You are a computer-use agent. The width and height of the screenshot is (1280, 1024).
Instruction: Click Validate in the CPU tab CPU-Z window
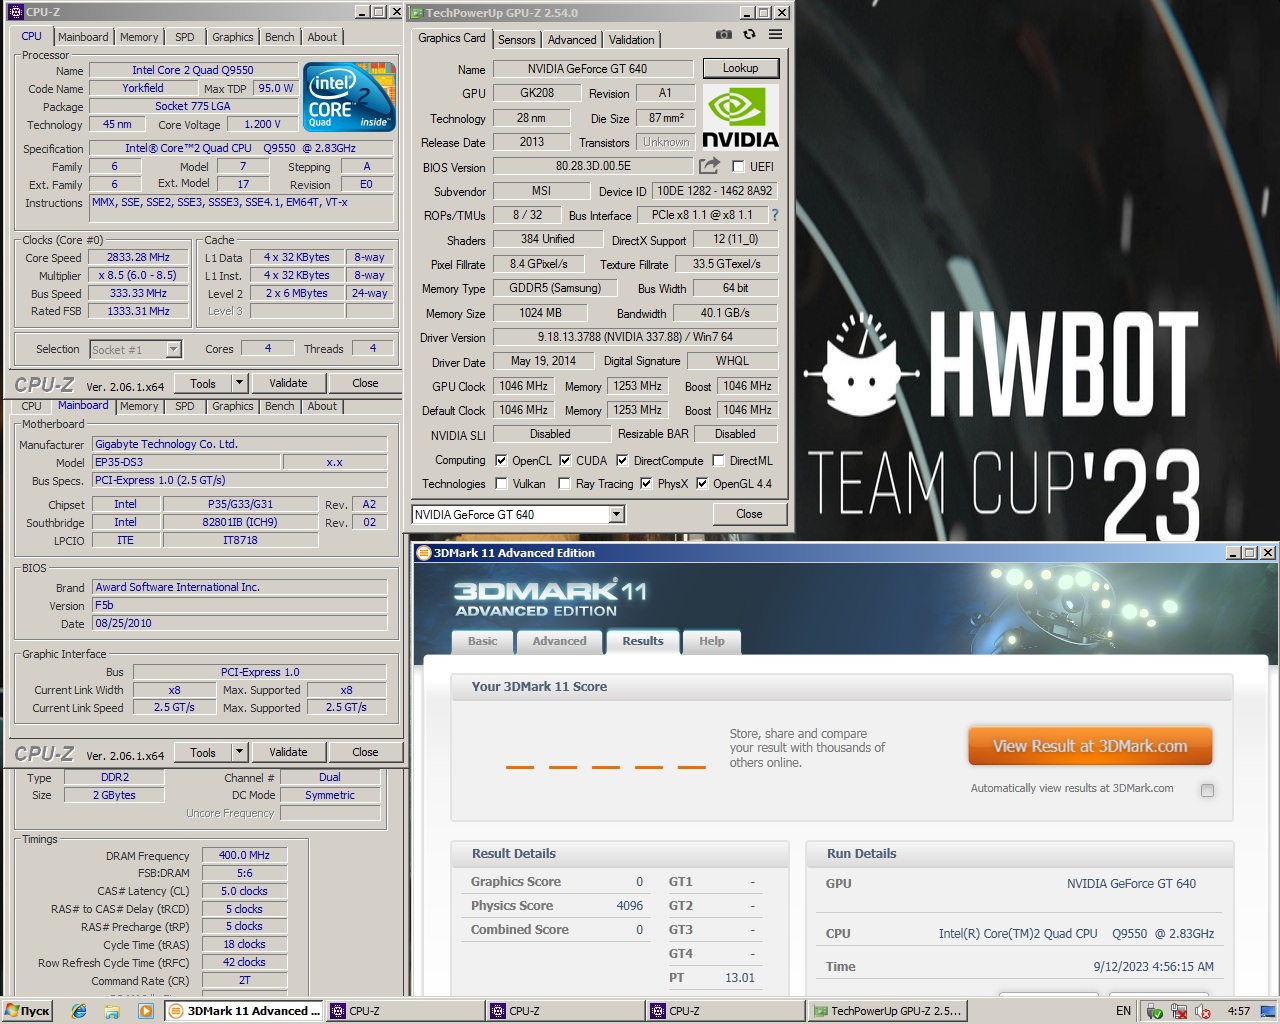[288, 383]
